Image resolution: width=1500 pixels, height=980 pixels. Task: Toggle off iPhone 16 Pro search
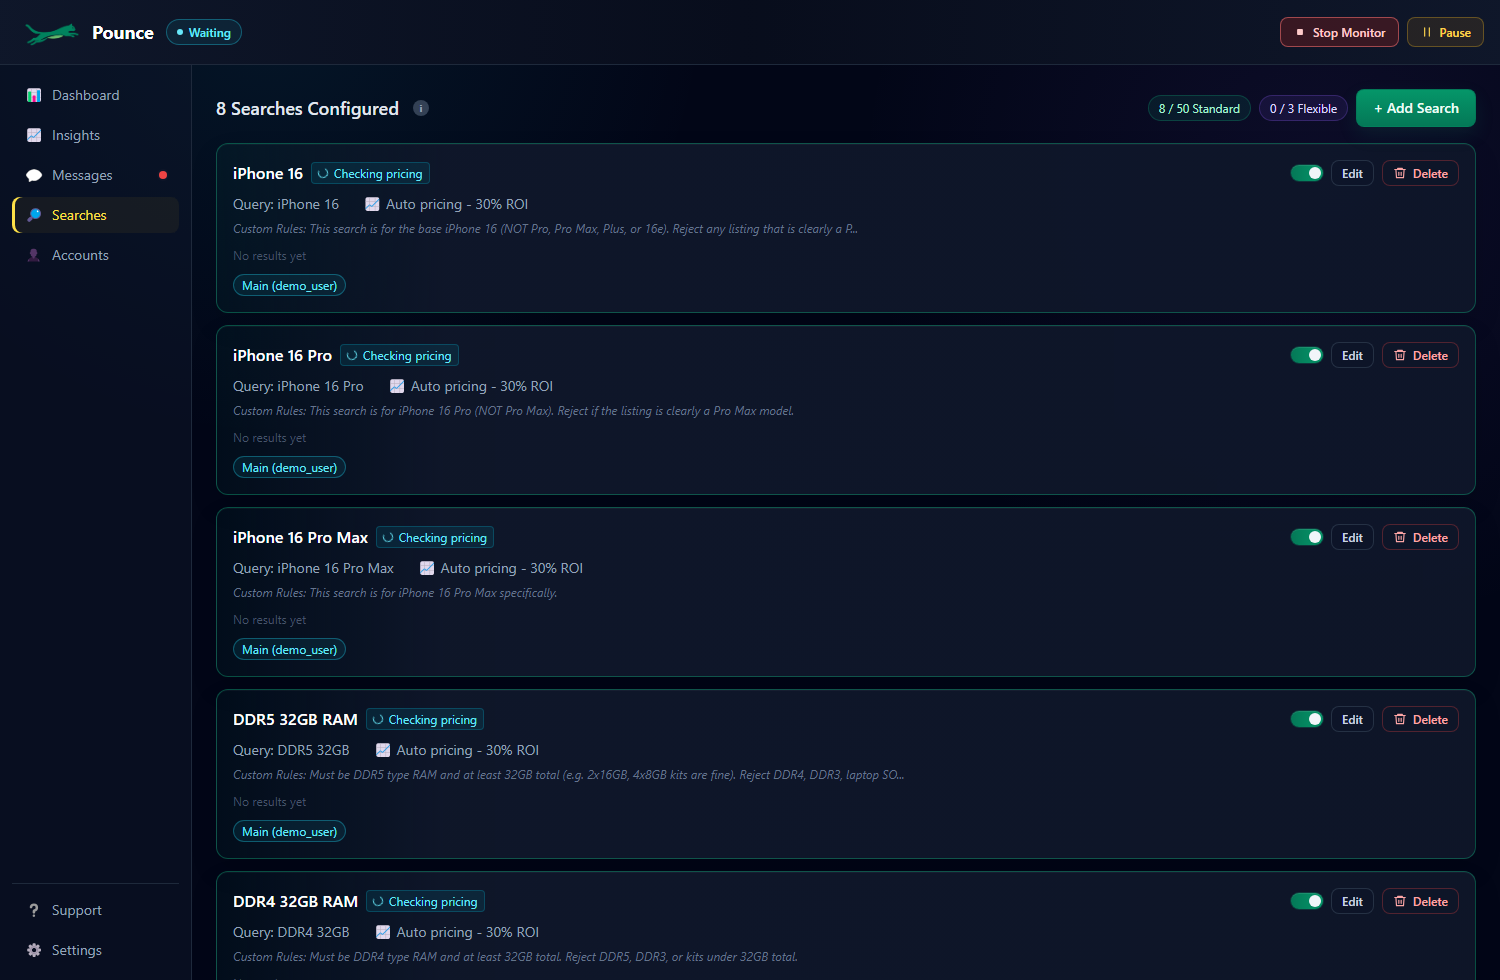pos(1307,355)
